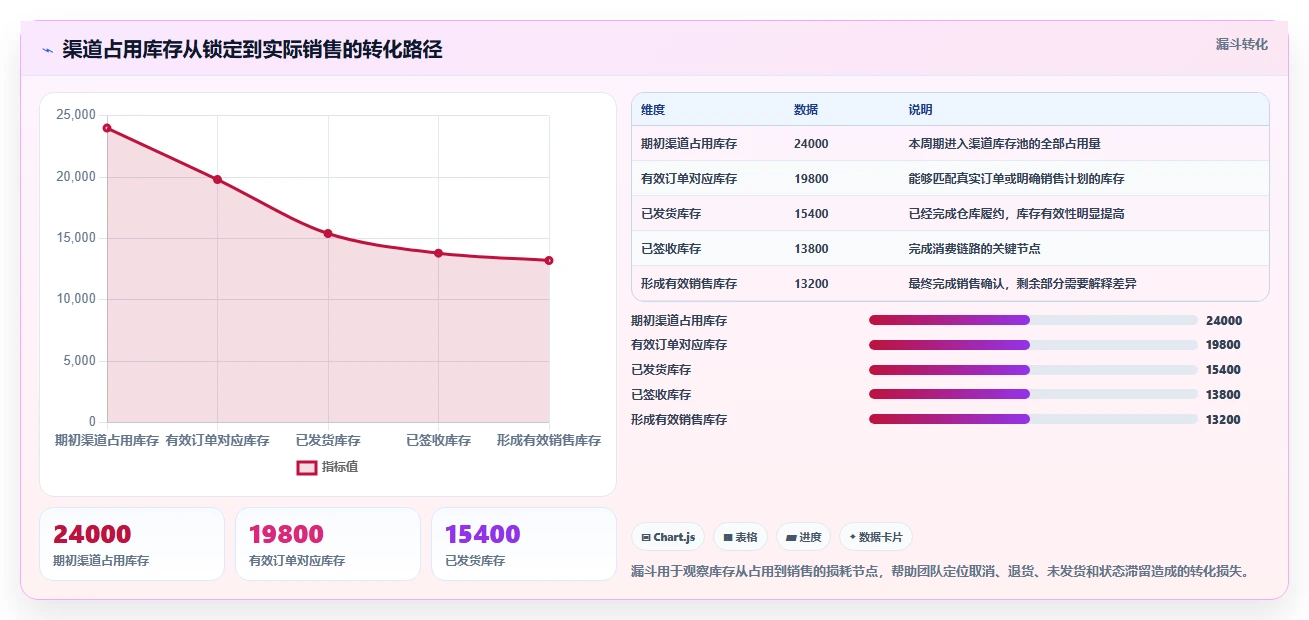Click the 13200 progress bar for 形成有效销售库存

pyautogui.click(x=1033, y=420)
